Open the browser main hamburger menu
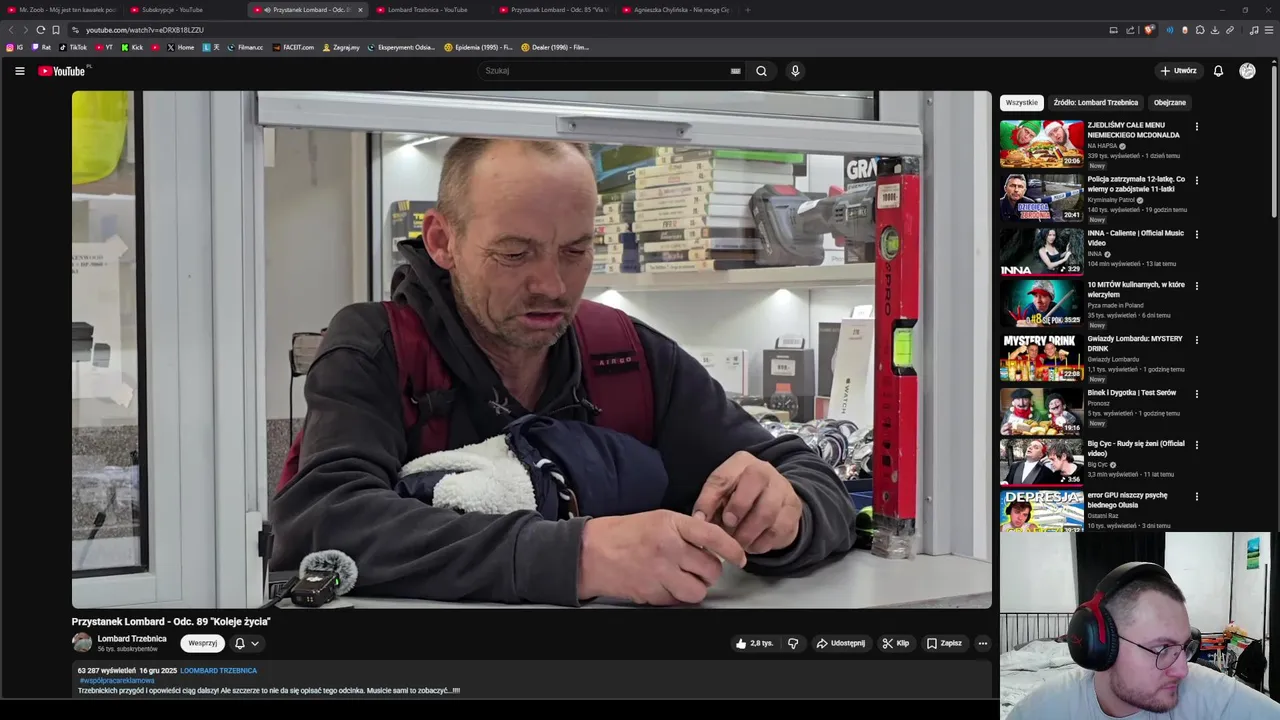This screenshot has height=720, width=1280. tap(1269, 30)
